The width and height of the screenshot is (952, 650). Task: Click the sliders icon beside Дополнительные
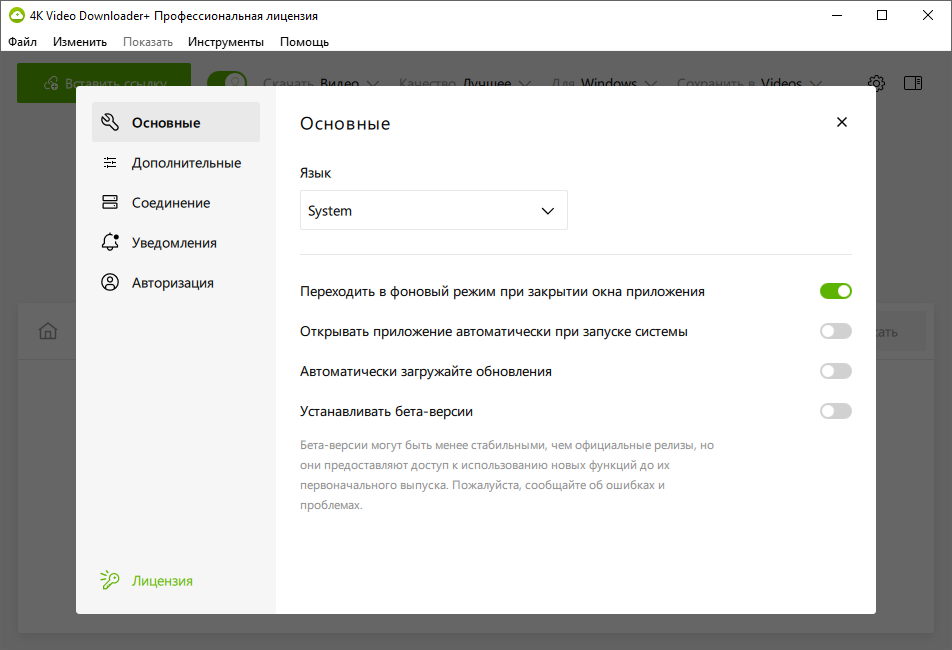coord(110,163)
